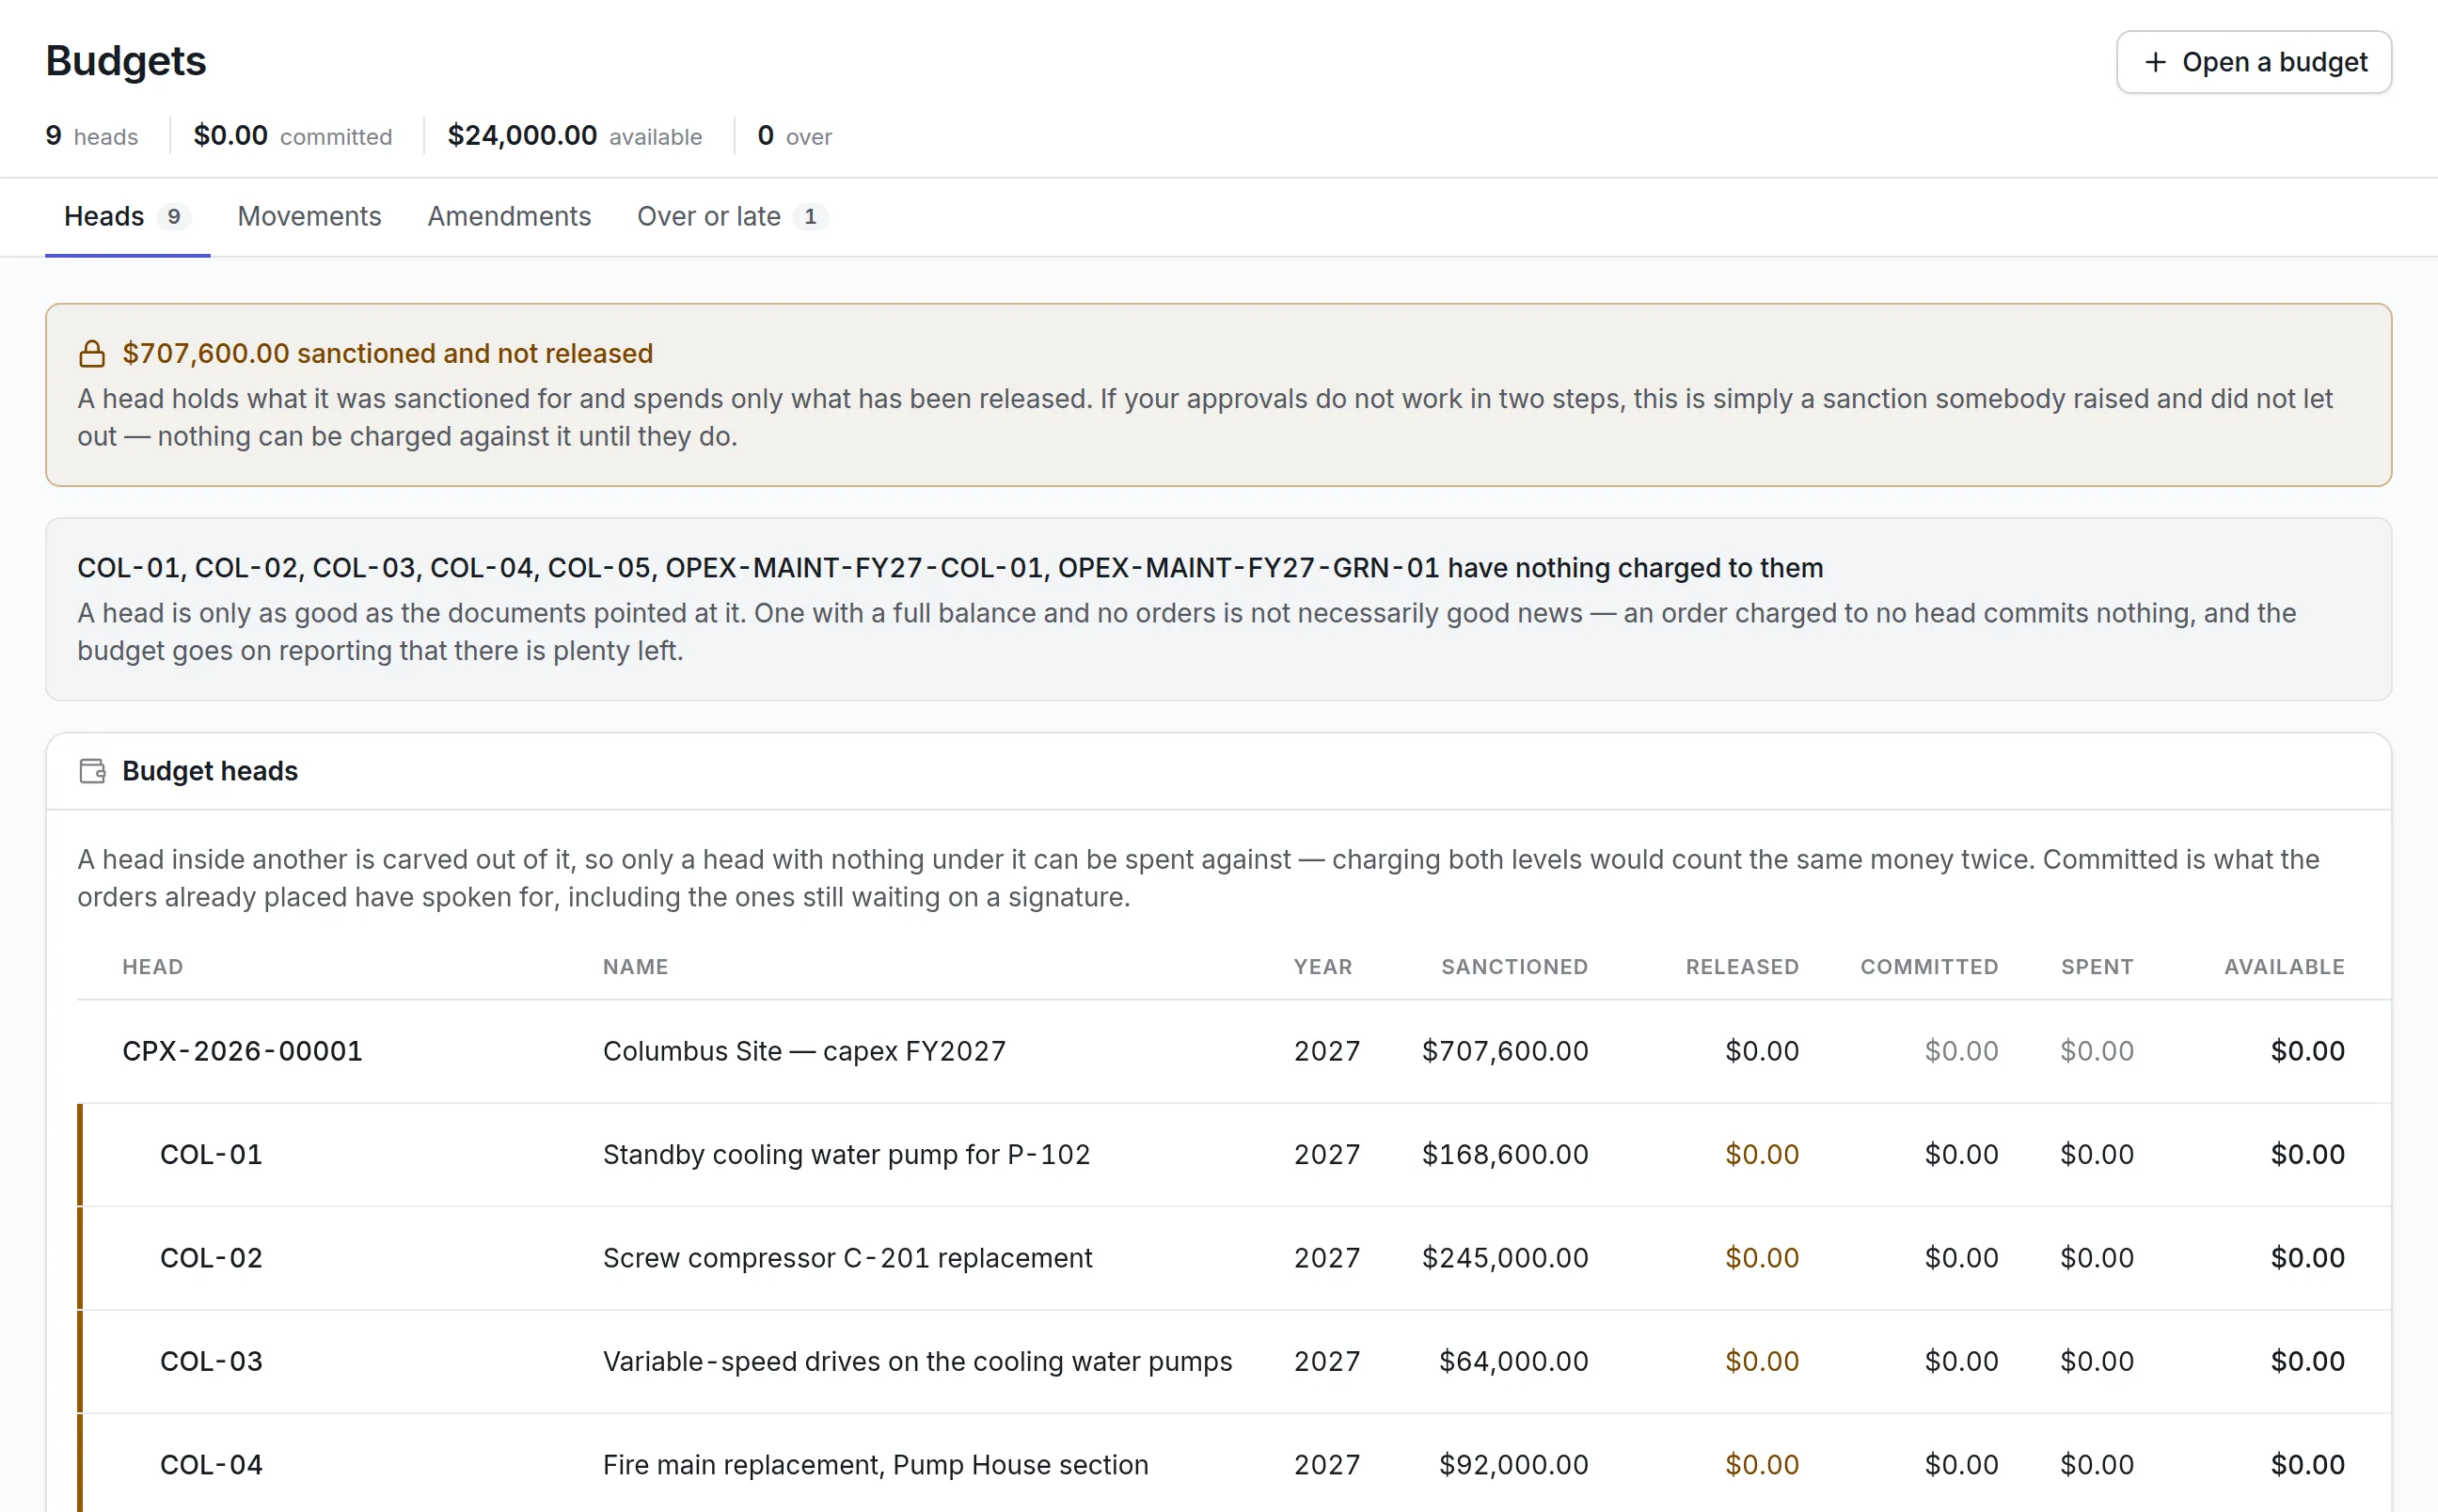Click the $707,600.00 sanctioned cell
The width and height of the screenshot is (2438, 1512).
[1505, 1051]
